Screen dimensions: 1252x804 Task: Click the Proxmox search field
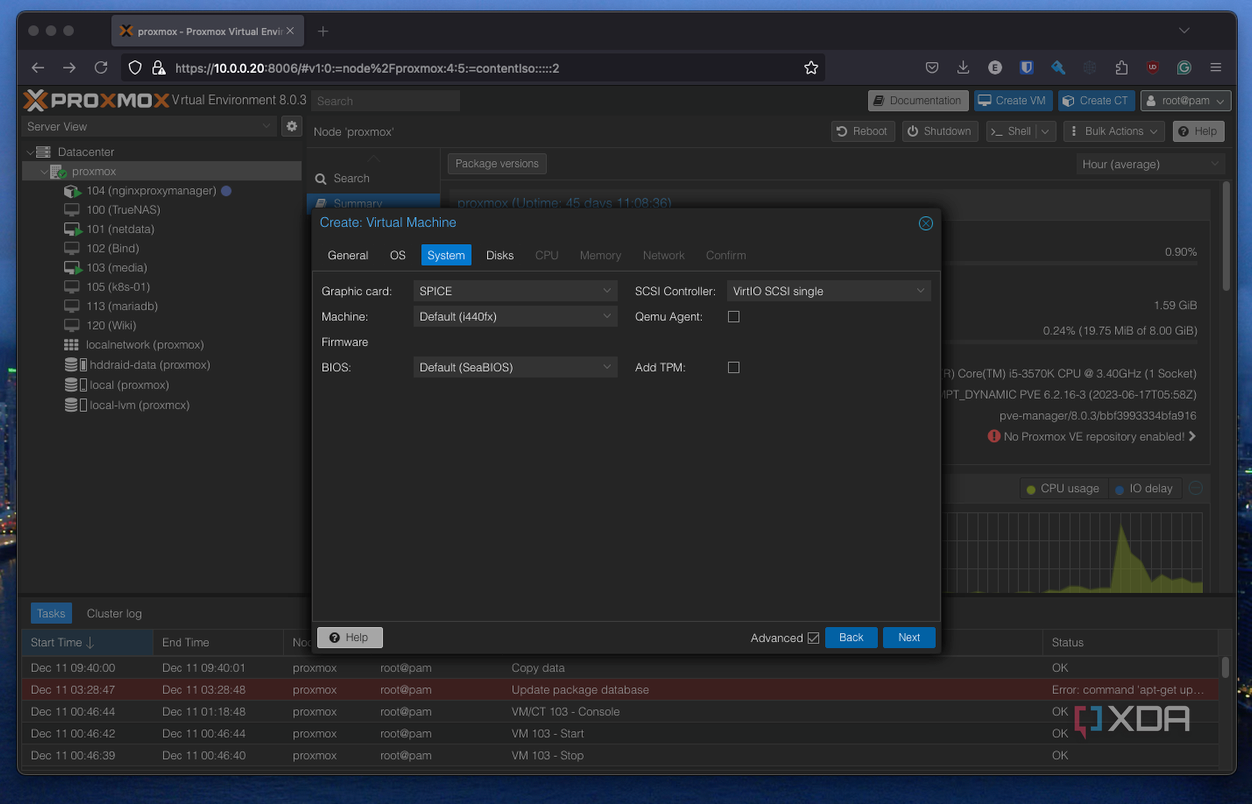pos(385,101)
